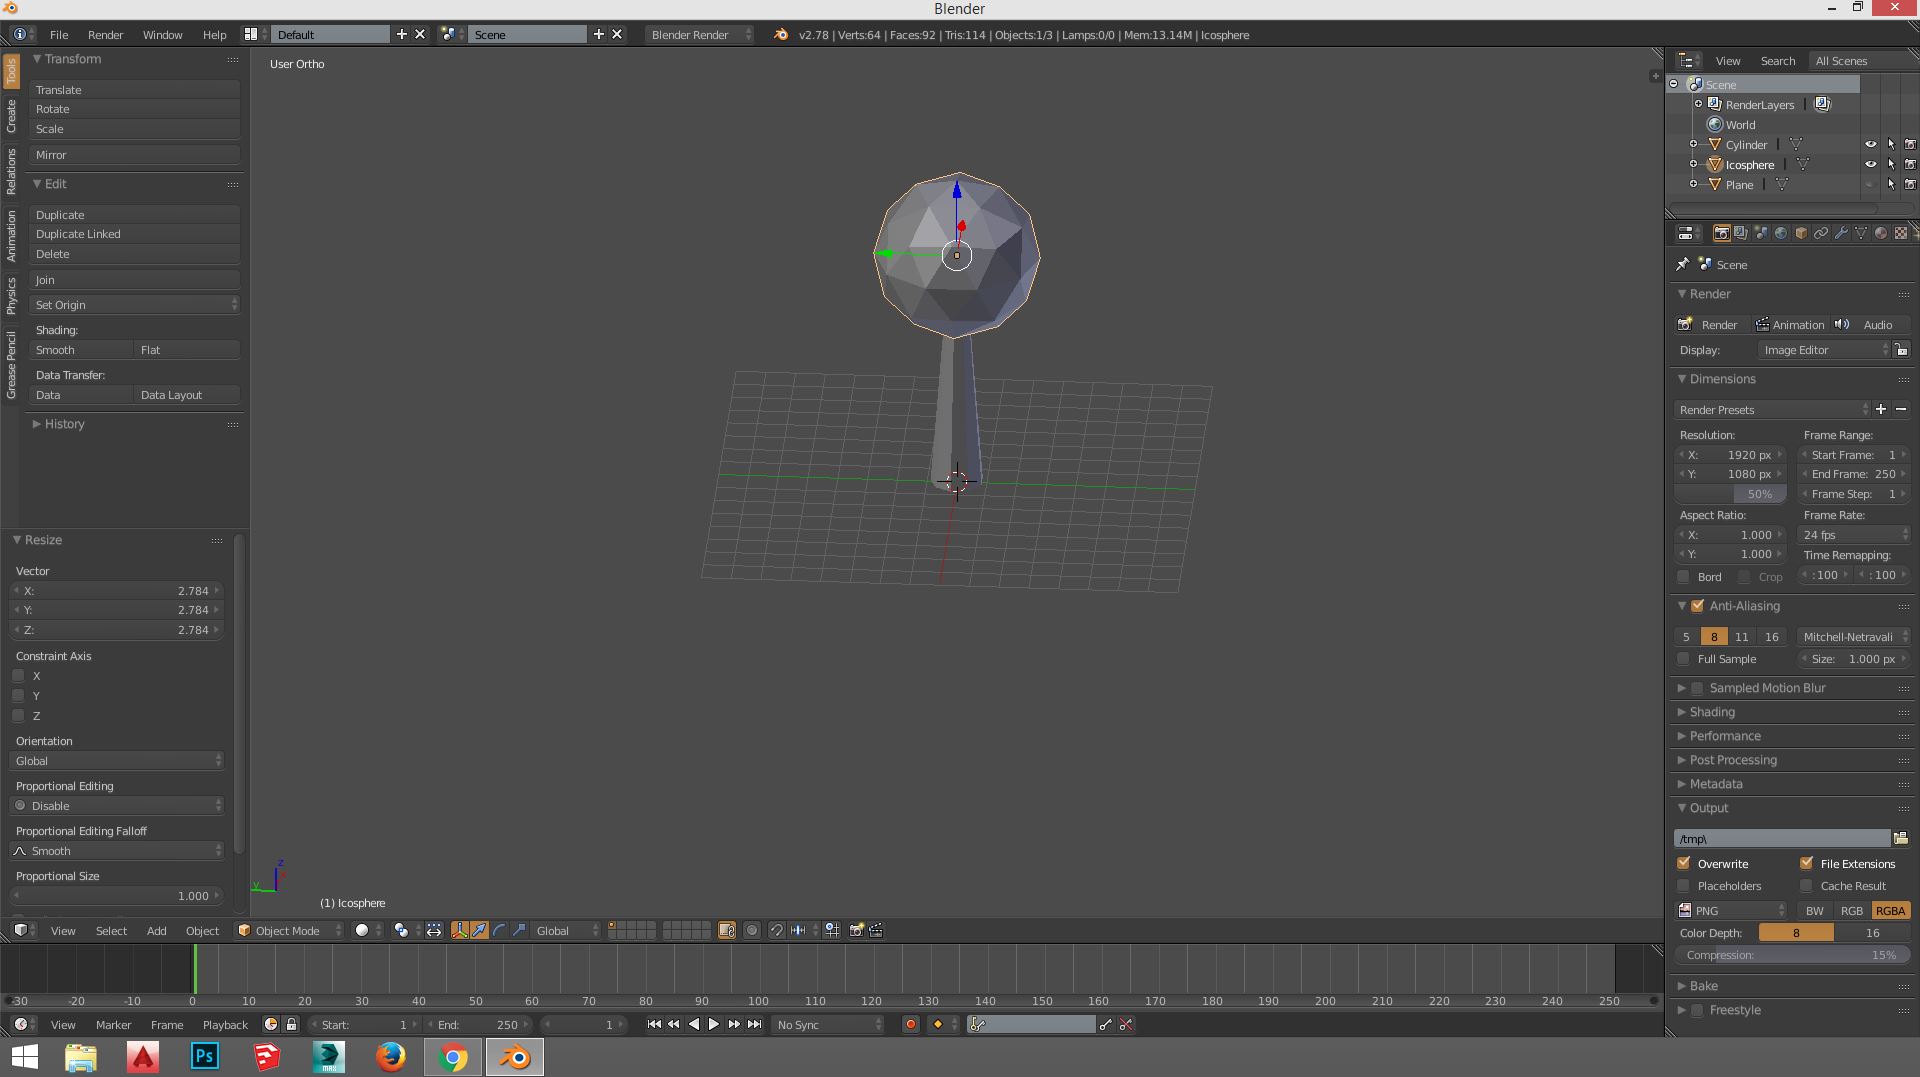
Task: Open the Render properties tab (camera icon)
Action: pyautogui.click(x=1721, y=233)
